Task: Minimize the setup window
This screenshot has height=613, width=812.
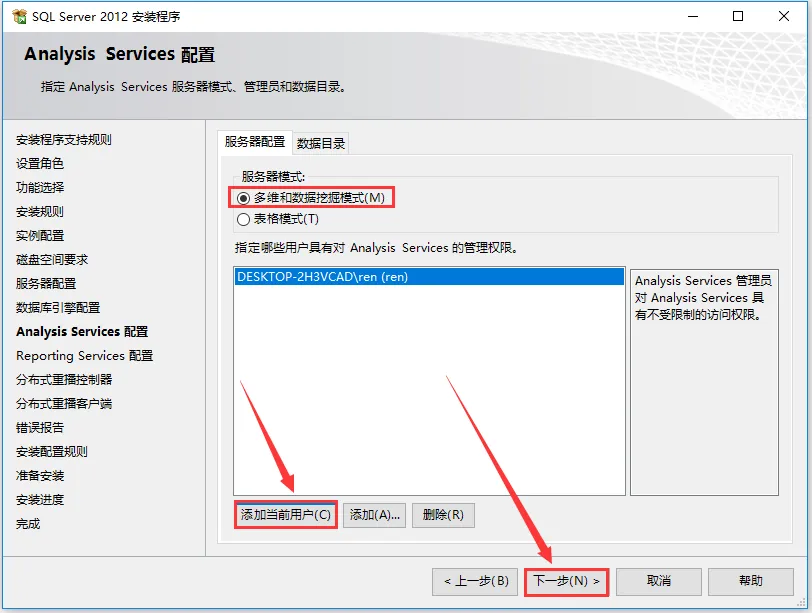Action: point(693,16)
